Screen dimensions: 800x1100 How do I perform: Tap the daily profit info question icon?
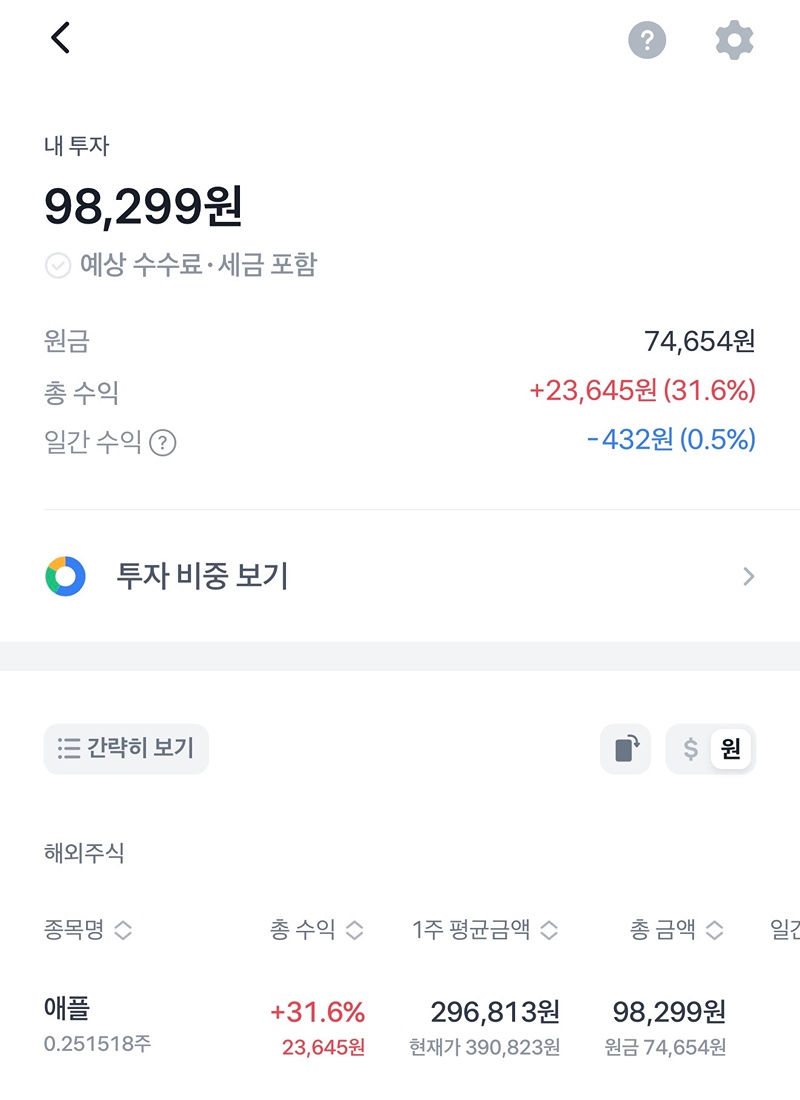point(163,443)
